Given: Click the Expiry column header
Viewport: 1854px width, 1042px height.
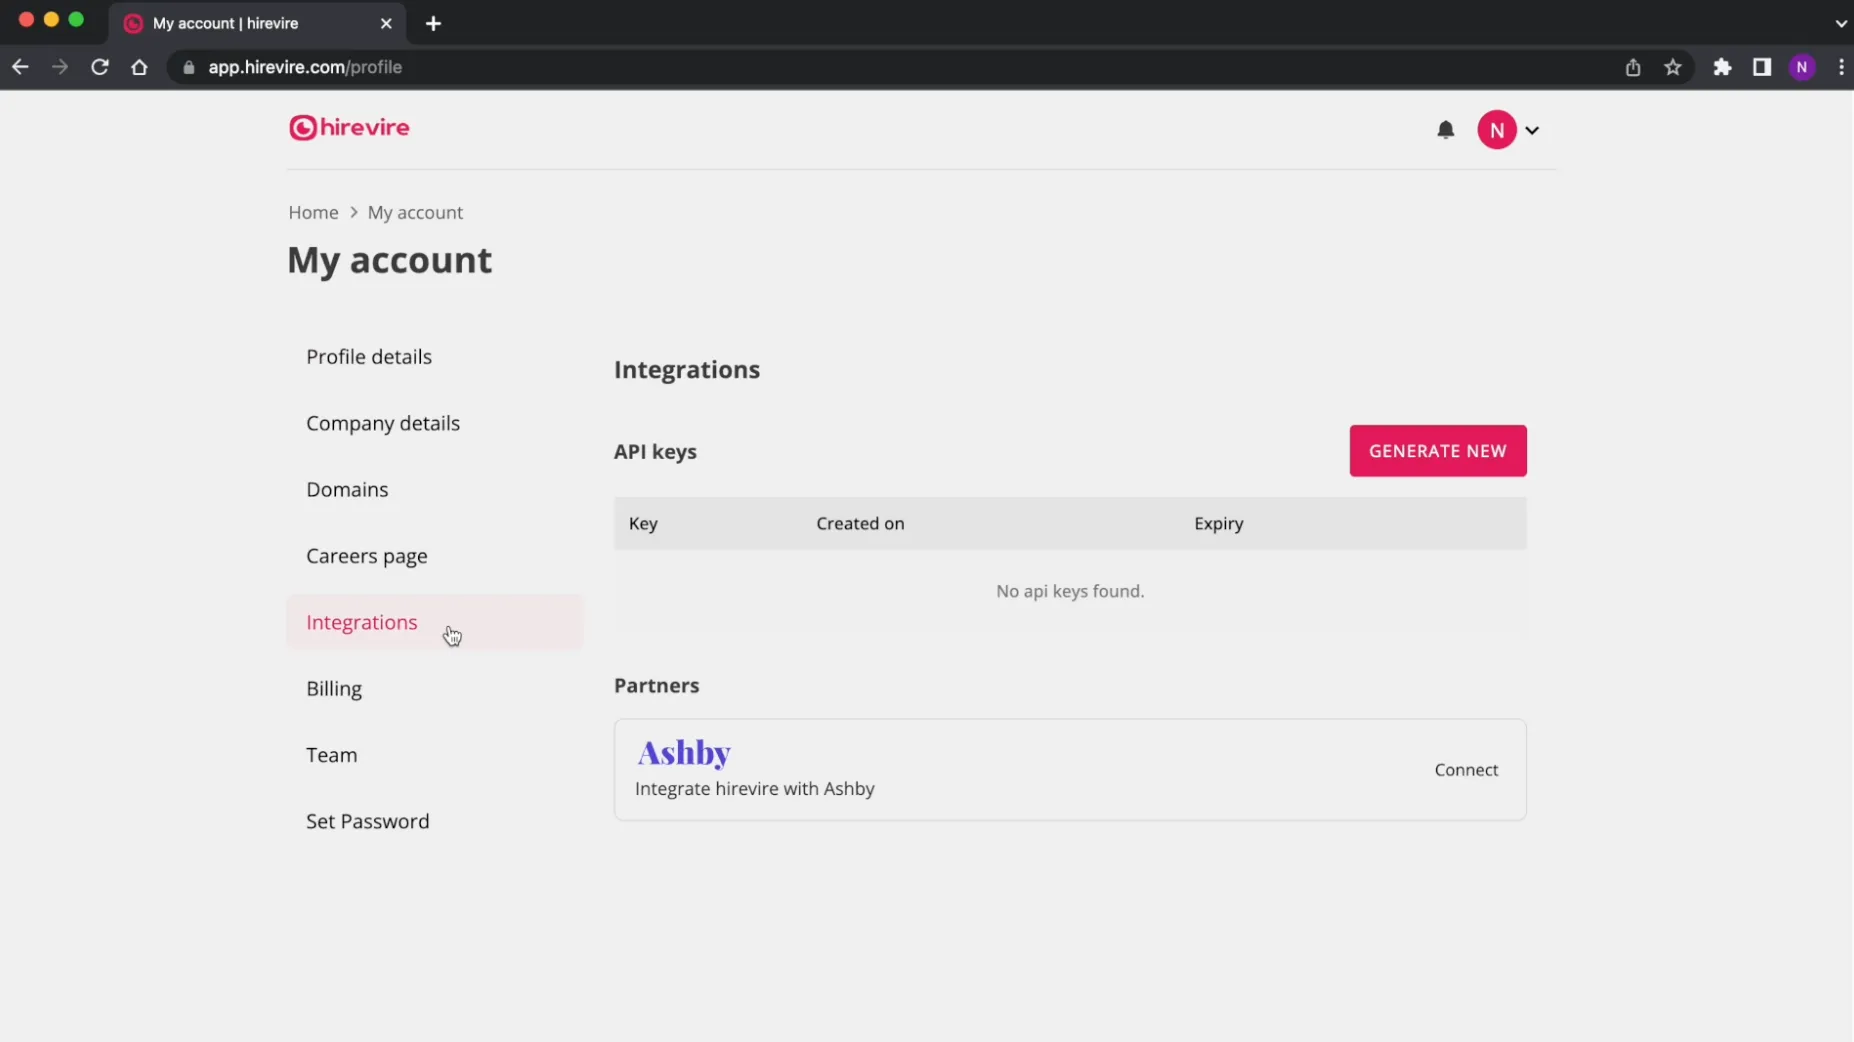Looking at the screenshot, I should 1218,523.
